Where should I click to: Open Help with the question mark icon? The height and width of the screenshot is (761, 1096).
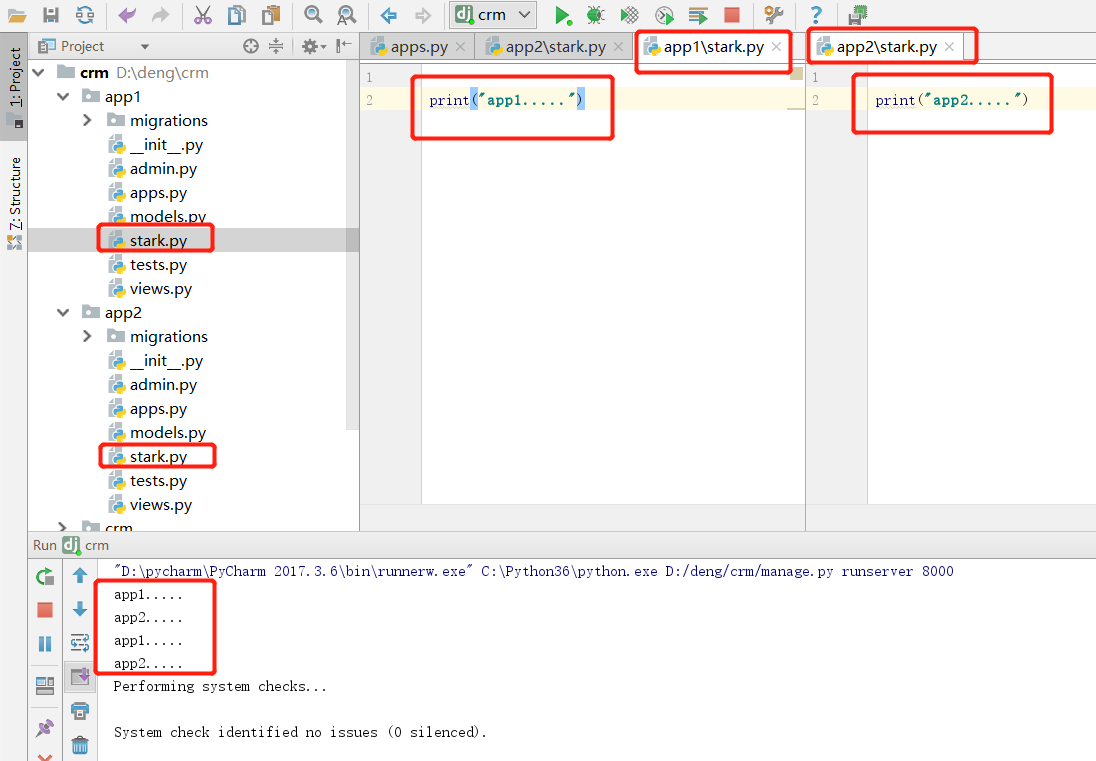816,15
